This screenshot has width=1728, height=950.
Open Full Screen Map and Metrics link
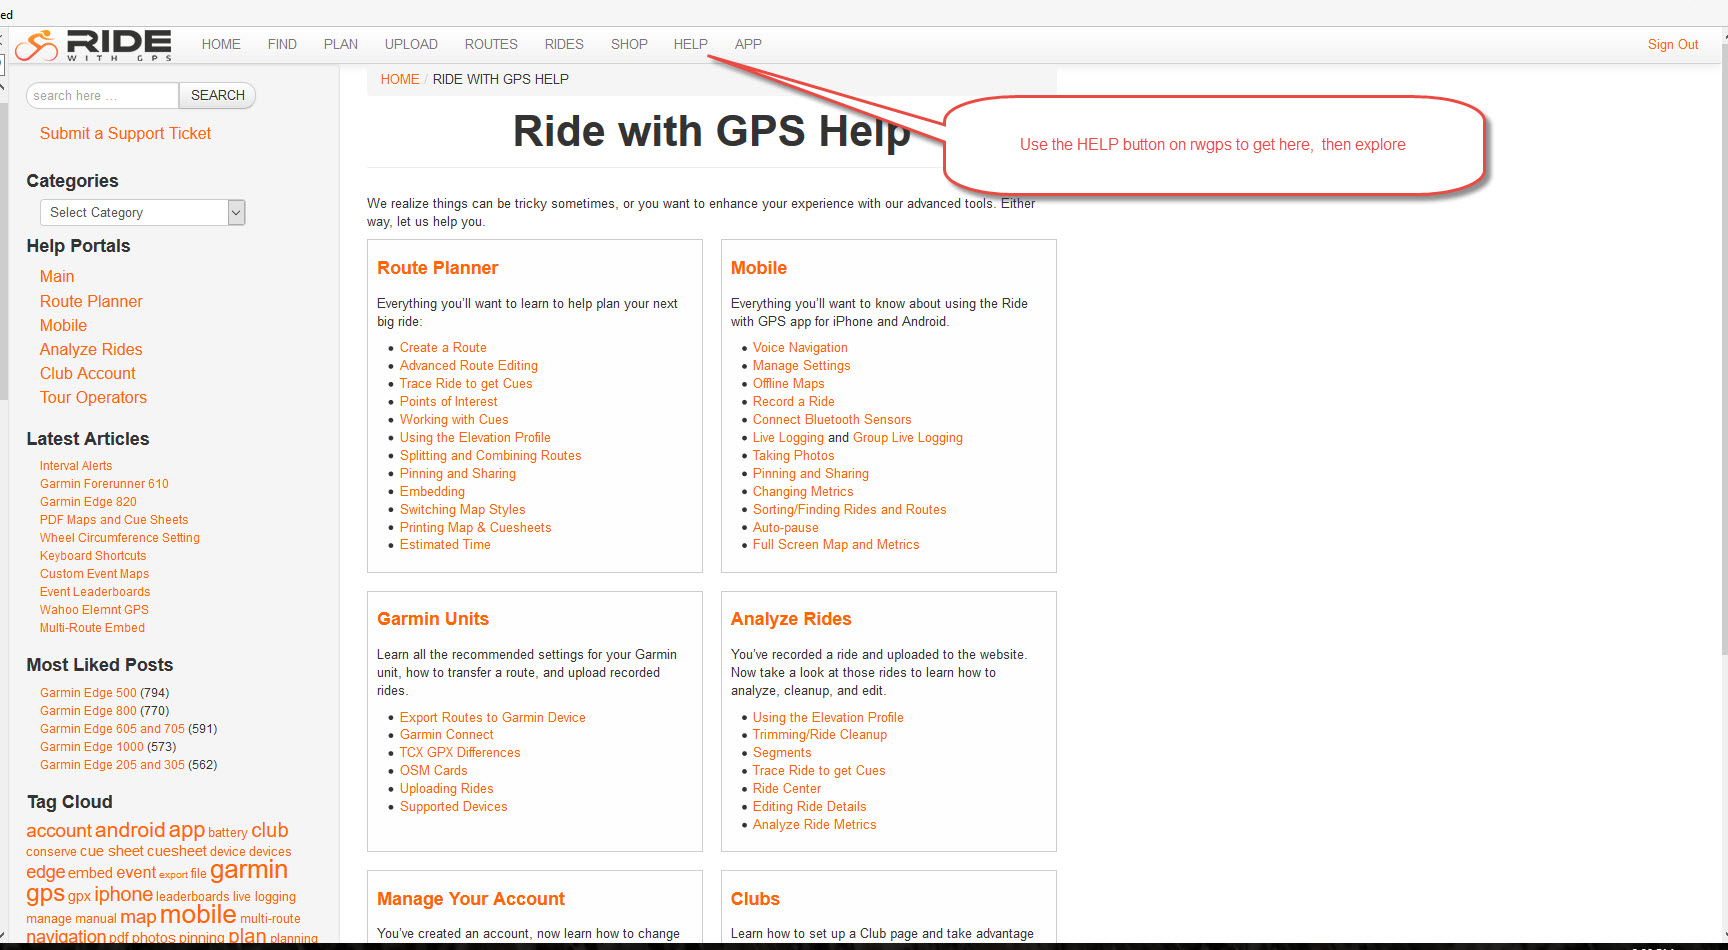point(836,545)
